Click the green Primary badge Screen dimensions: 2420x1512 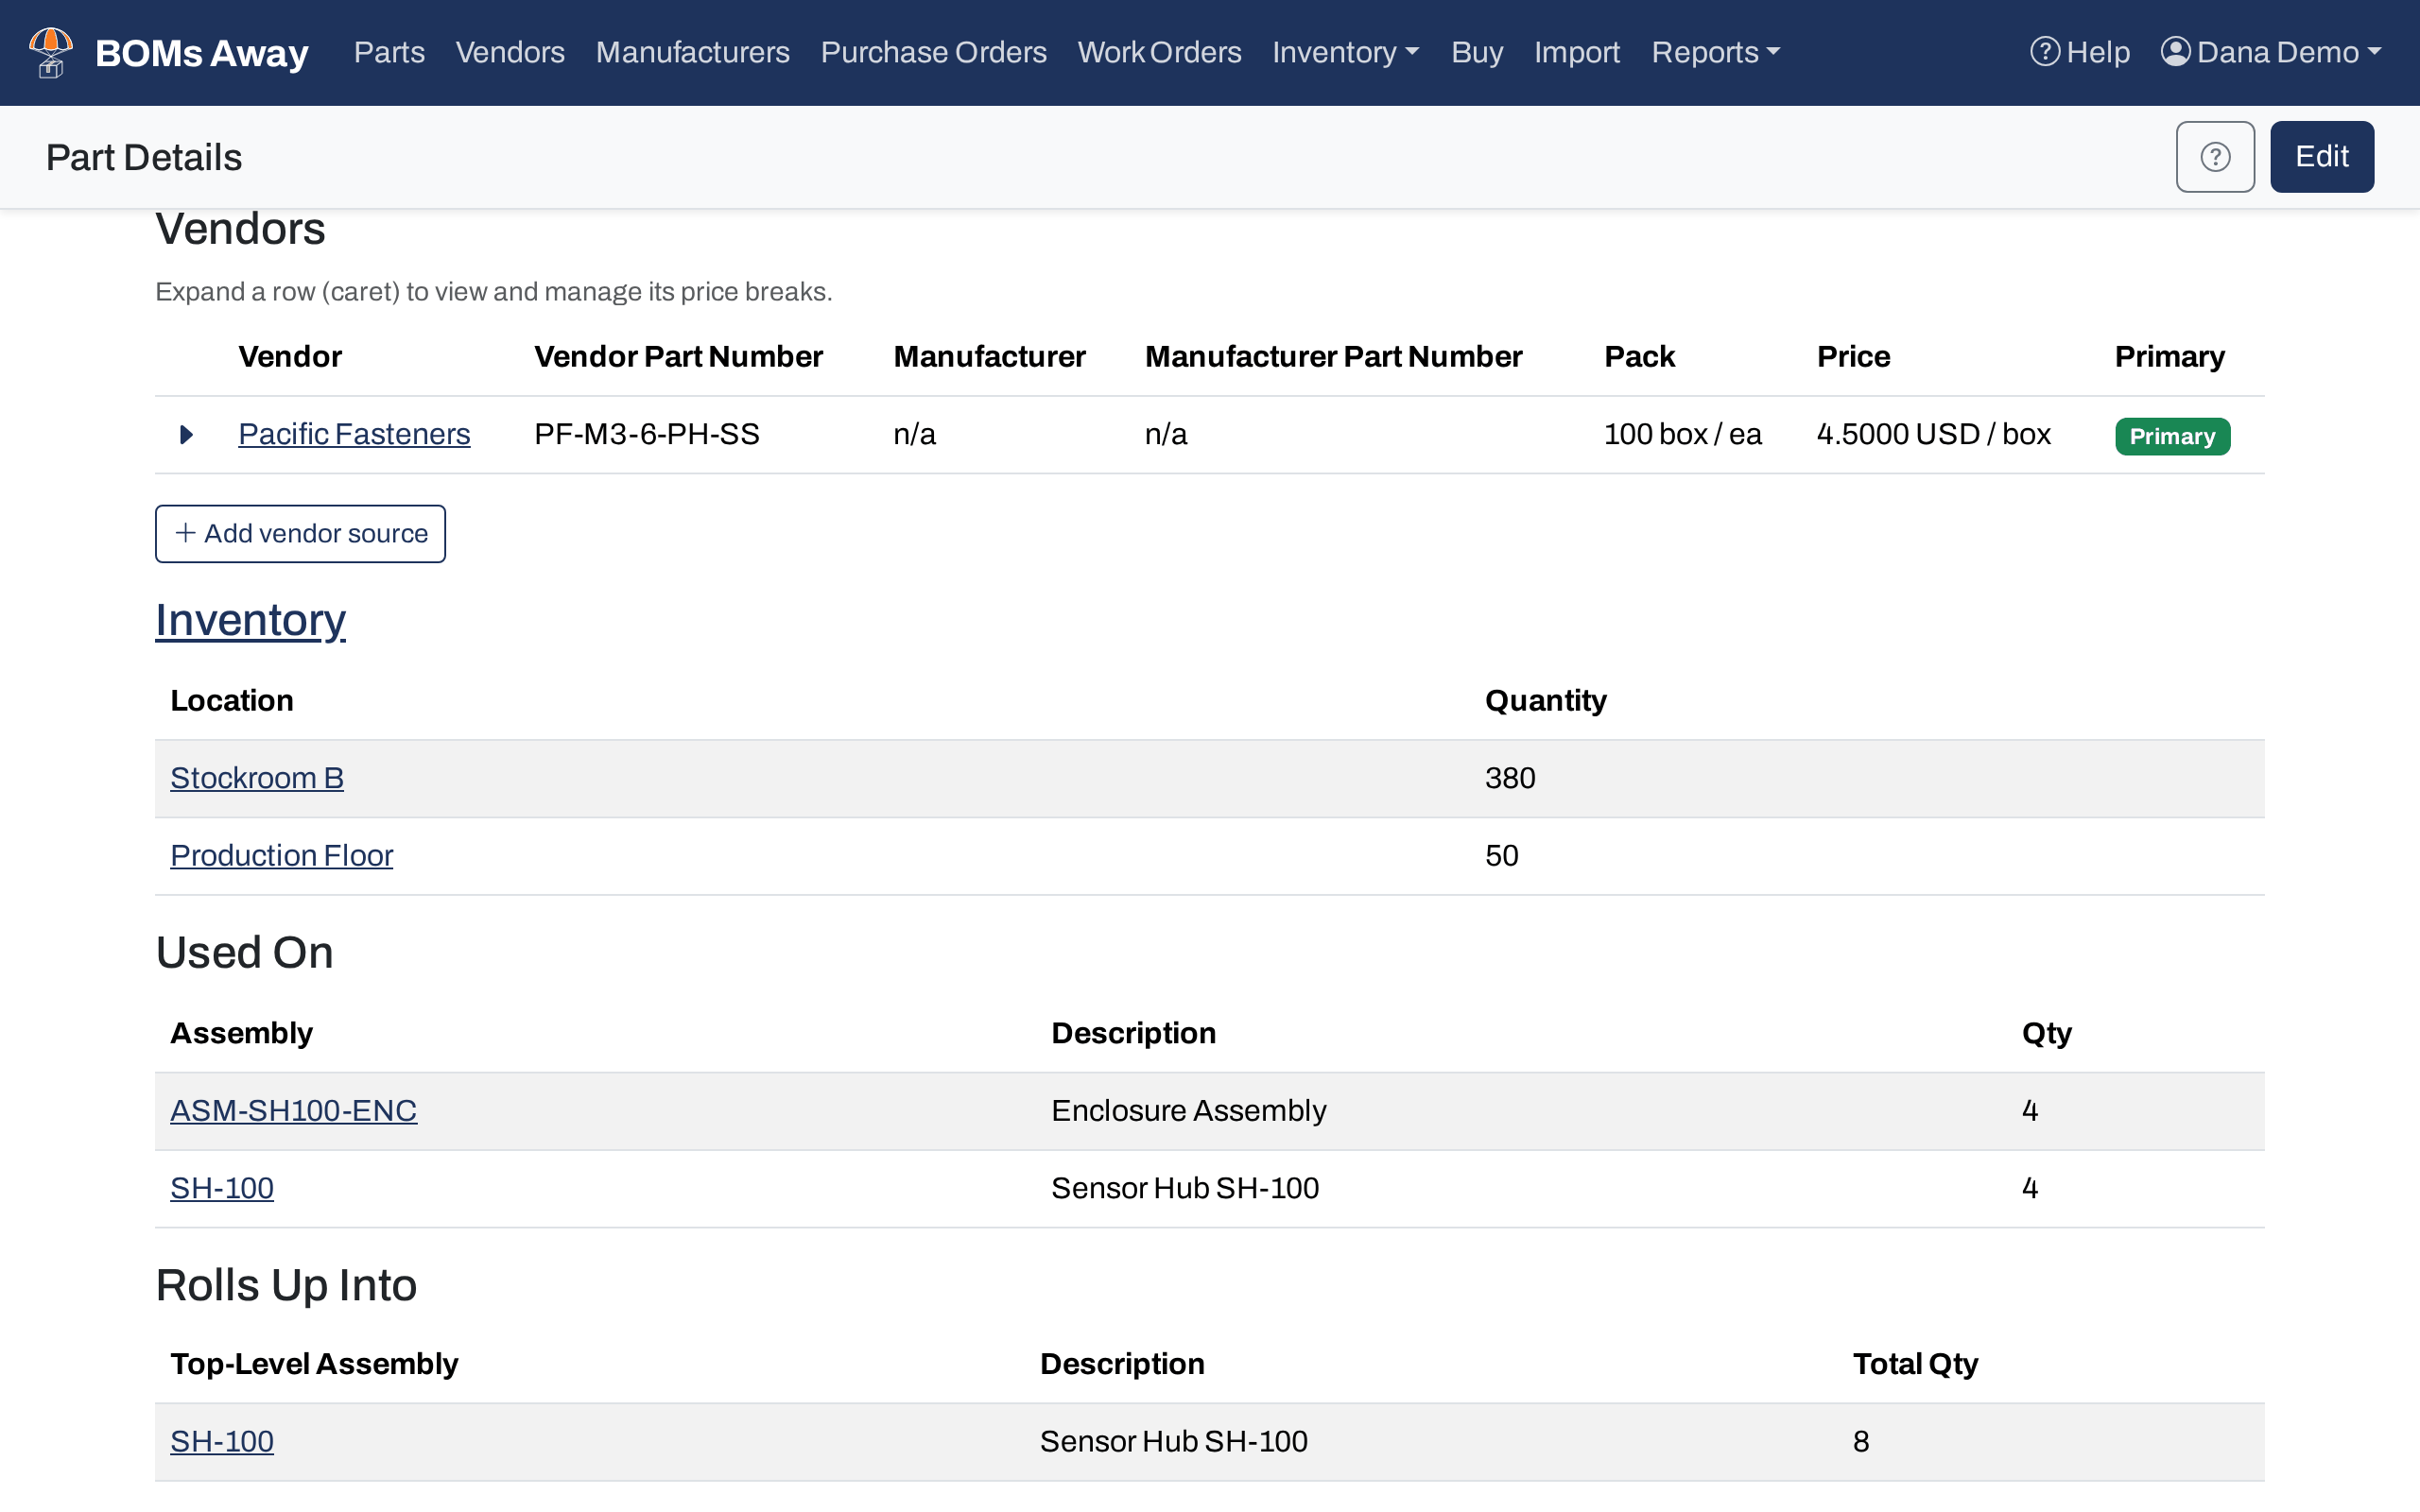tap(2172, 436)
